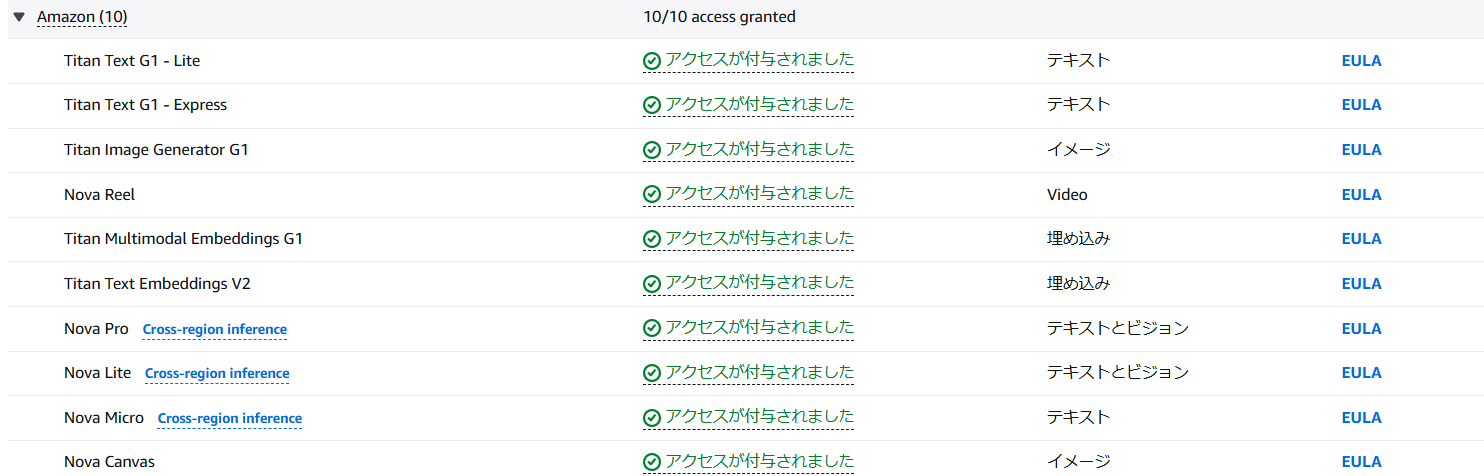Image resolution: width=1484 pixels, height=476 pixels.
Task: Select the Titan Text G1 - Lite row name
Action: (132, 61)
